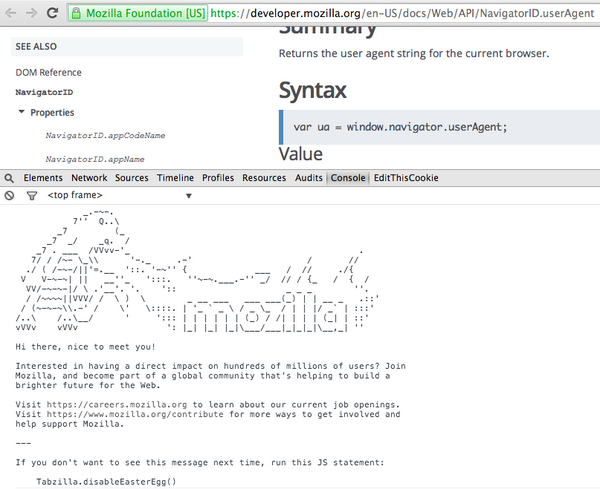Toggle the console filter funnel icon
Viewport: 600px width, 489px height.
pos(32,196)
